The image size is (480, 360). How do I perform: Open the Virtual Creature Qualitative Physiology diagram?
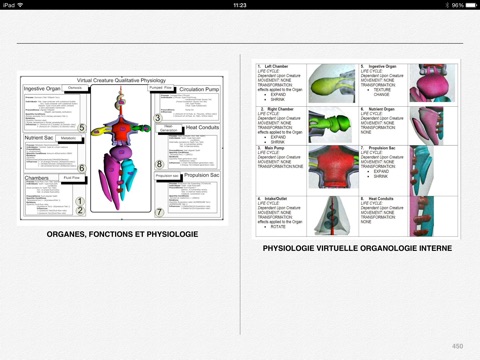(122, 148)
